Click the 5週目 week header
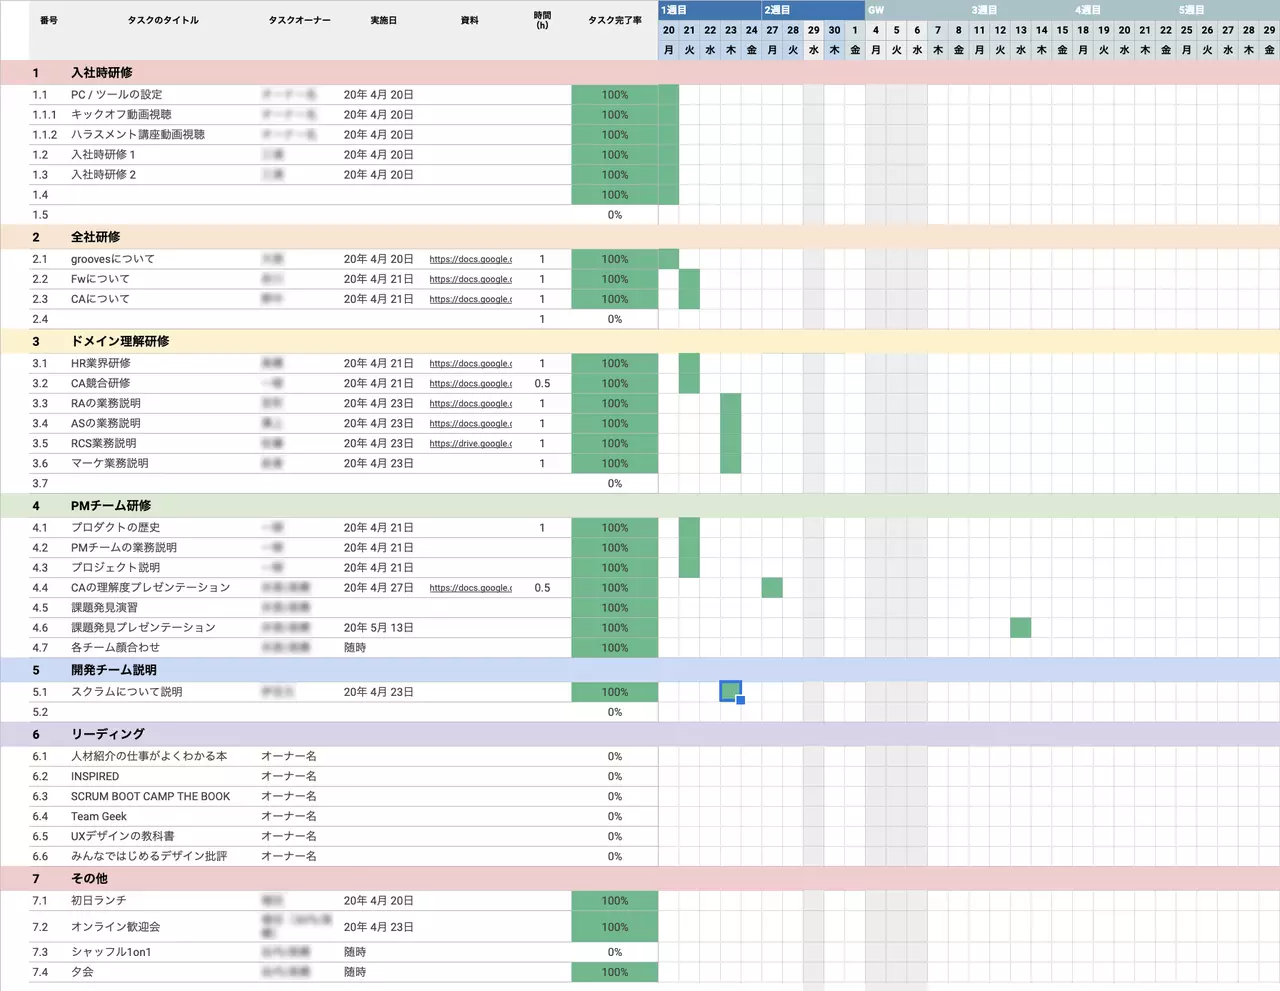Image resolution: width=1280 pixels, height=991 pixels. coord(1191,10)
